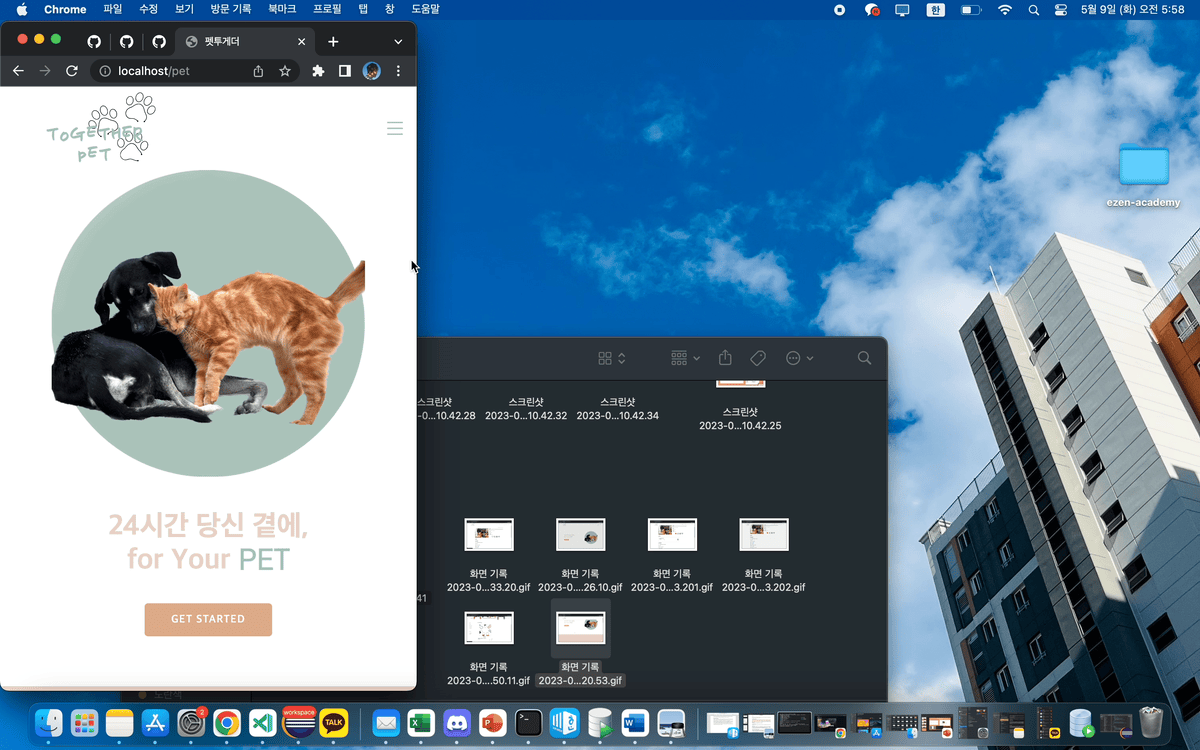1200x750 pixels.
Task: Click the GET STARTED button
Action: pos(208,619)
